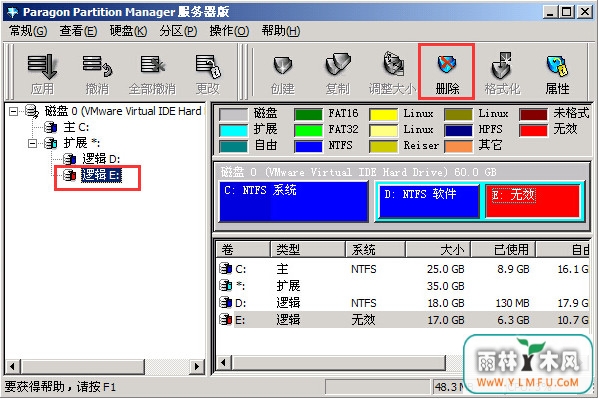Open the Properties (属性) toolbar icon
This screenshot has height=399, width=598.
[x=557, y=66]
